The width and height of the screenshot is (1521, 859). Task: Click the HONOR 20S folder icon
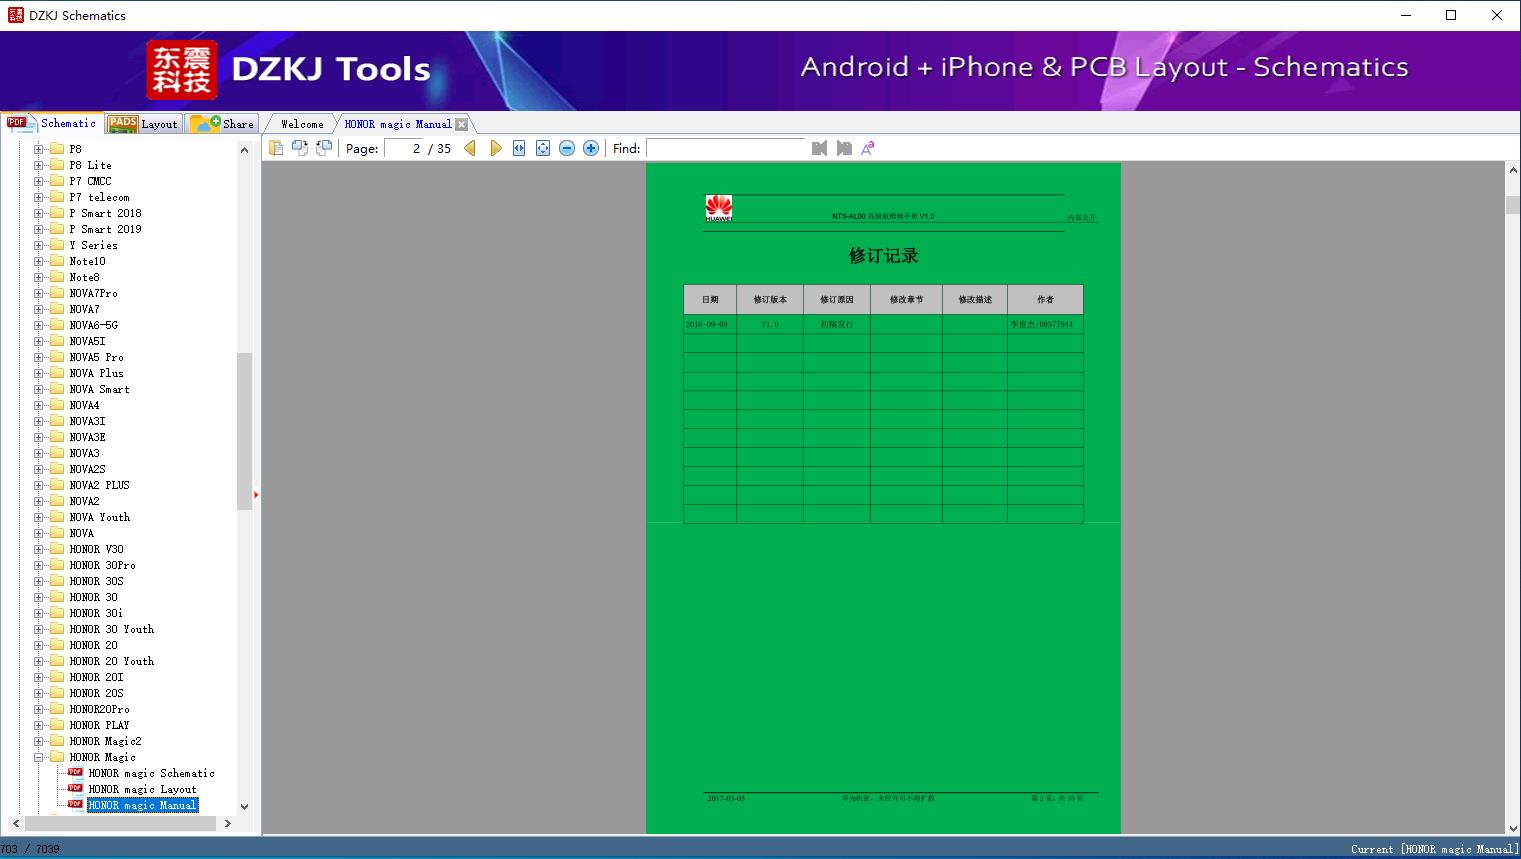tap(57, 693)
